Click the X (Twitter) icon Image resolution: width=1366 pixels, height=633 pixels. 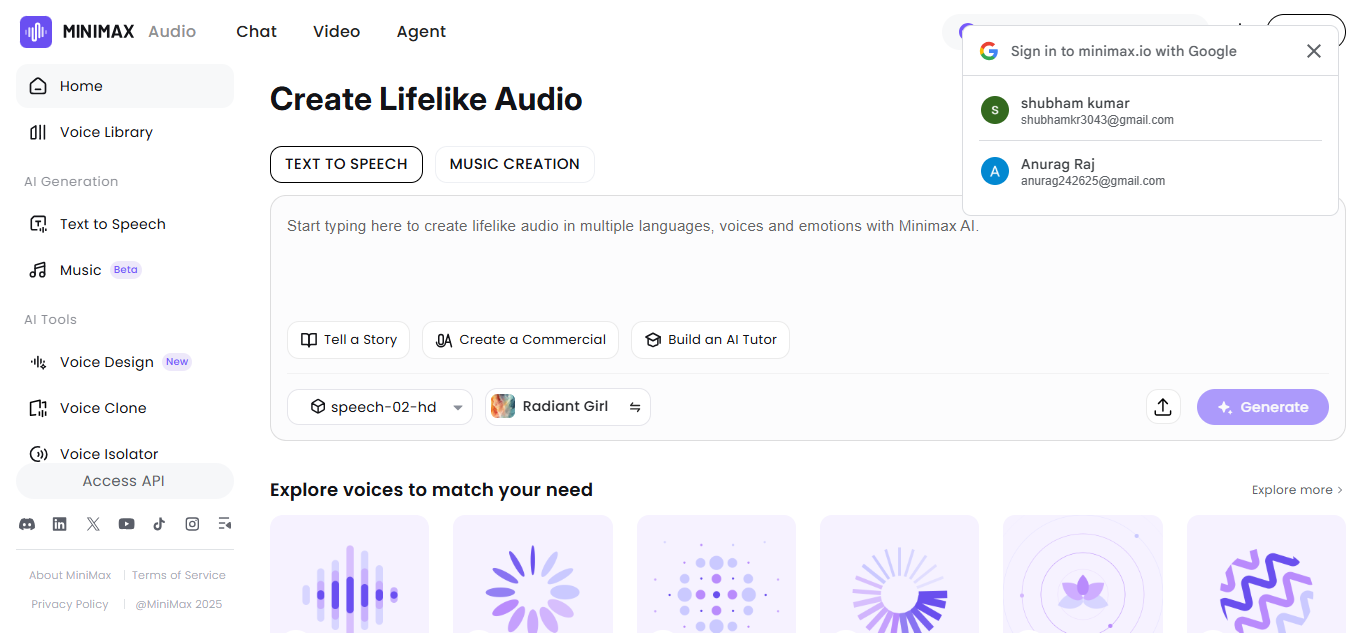[x=93, y=524]
